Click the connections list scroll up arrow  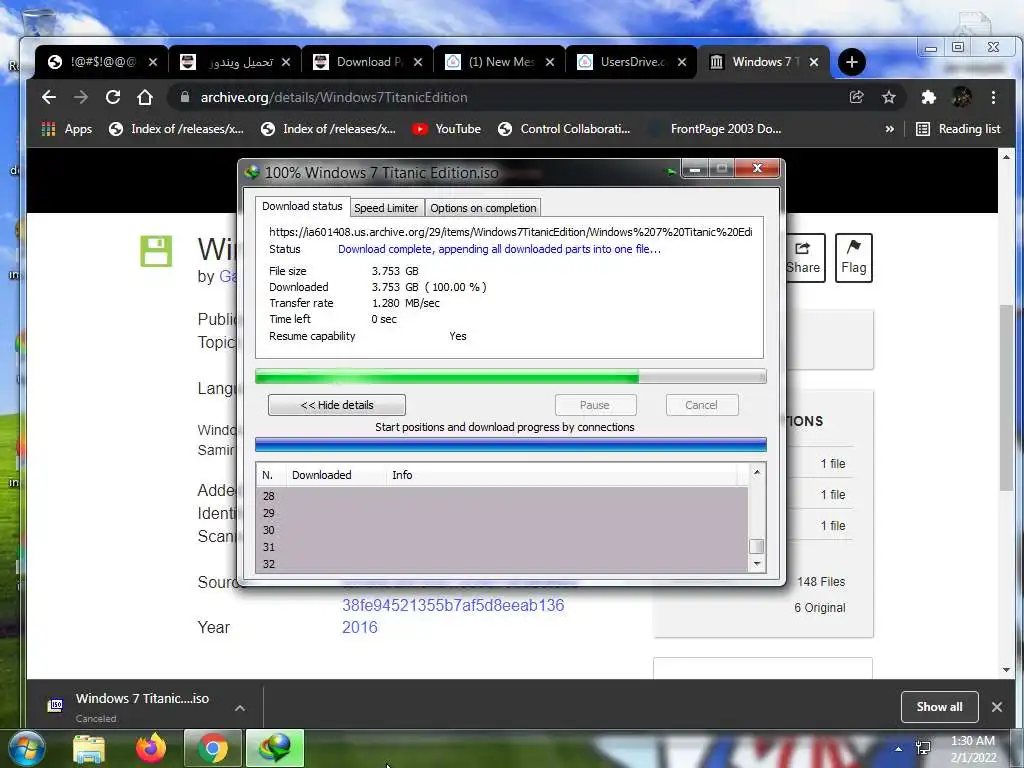coord(757,472)
